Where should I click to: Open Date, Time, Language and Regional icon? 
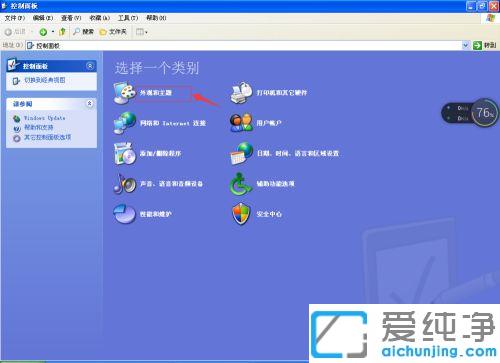point(241,154)
